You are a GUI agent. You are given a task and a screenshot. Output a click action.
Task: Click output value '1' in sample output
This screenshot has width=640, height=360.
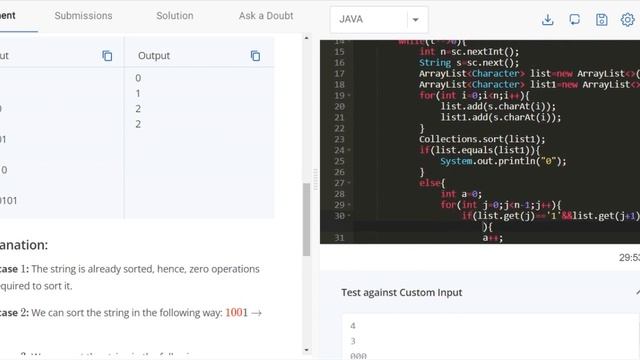click(x=138, y=93)
